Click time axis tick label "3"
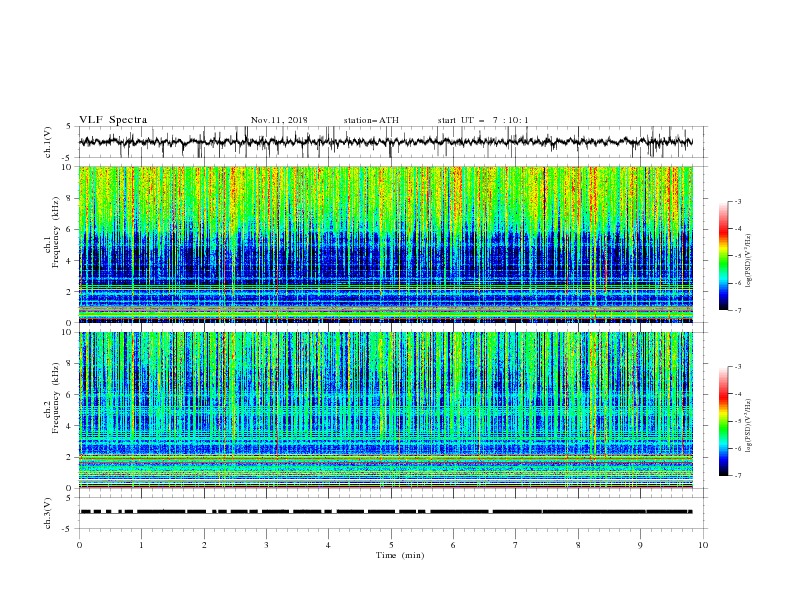This screenshot has height=612, width=792. click(x=266, y=545)
